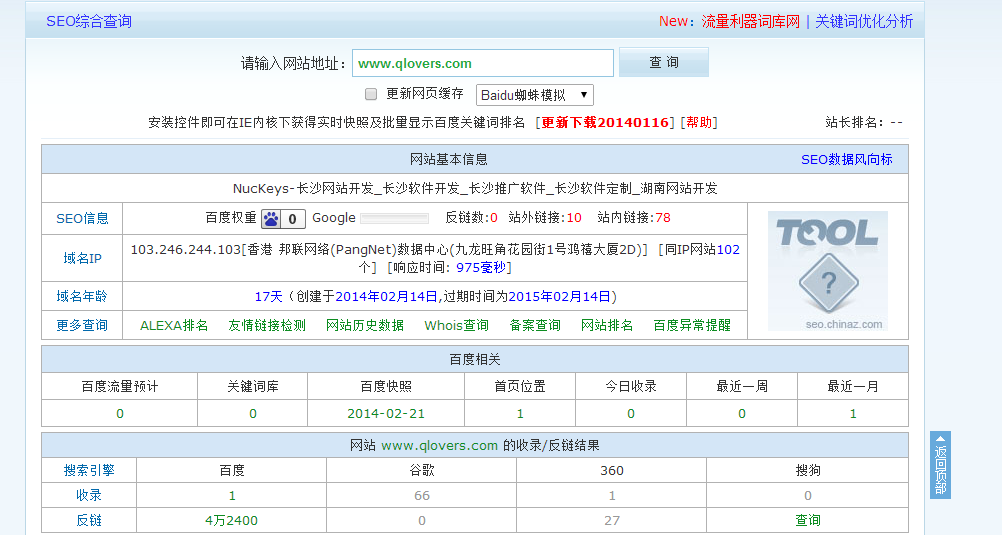
Task: Click the expiry date 2015年02月14日
Action: coord(559,297)
